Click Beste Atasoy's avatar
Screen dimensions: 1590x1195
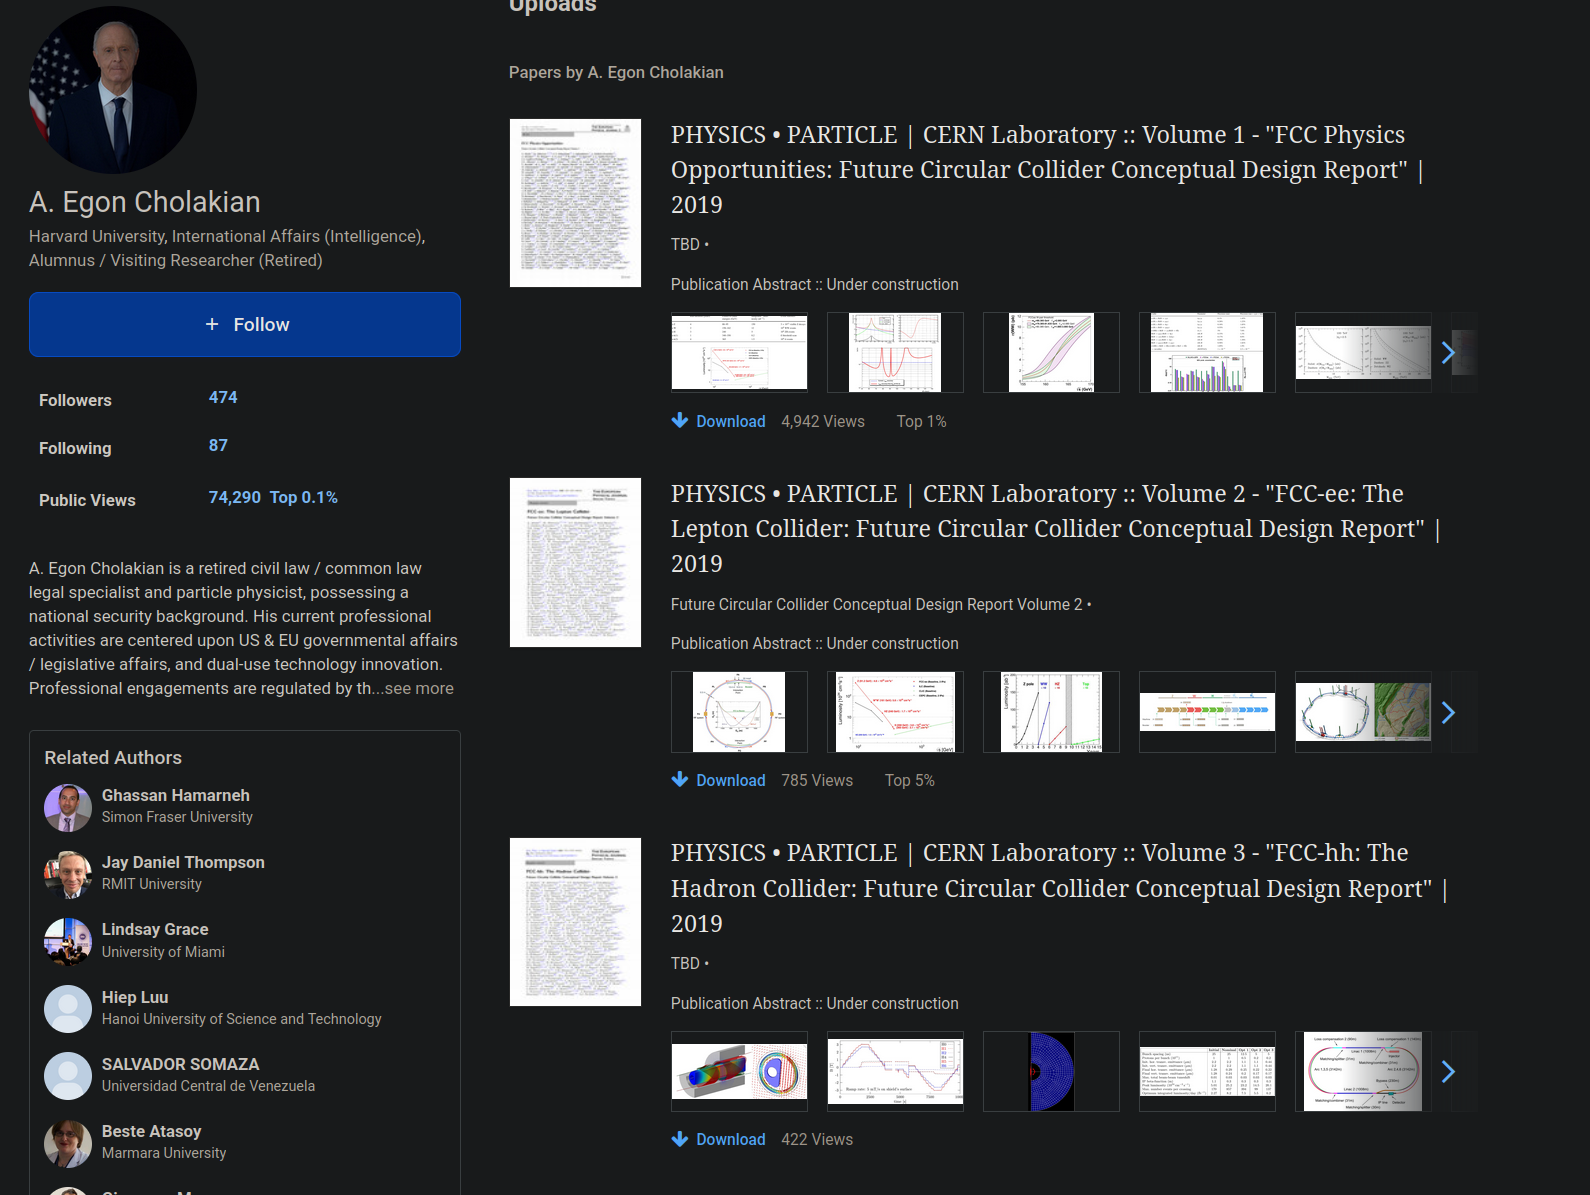tap(68, 1143)
